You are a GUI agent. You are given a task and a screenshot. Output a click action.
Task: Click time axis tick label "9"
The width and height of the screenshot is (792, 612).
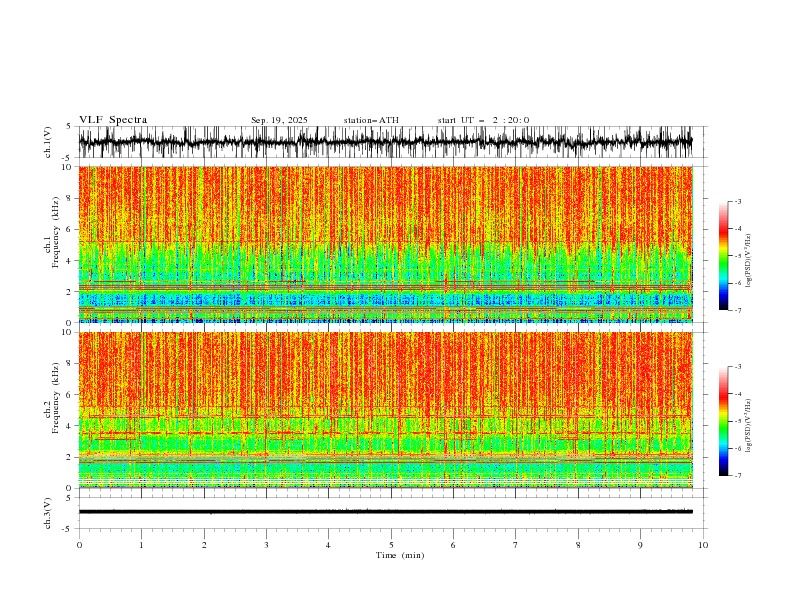click(x=640, y=545)
